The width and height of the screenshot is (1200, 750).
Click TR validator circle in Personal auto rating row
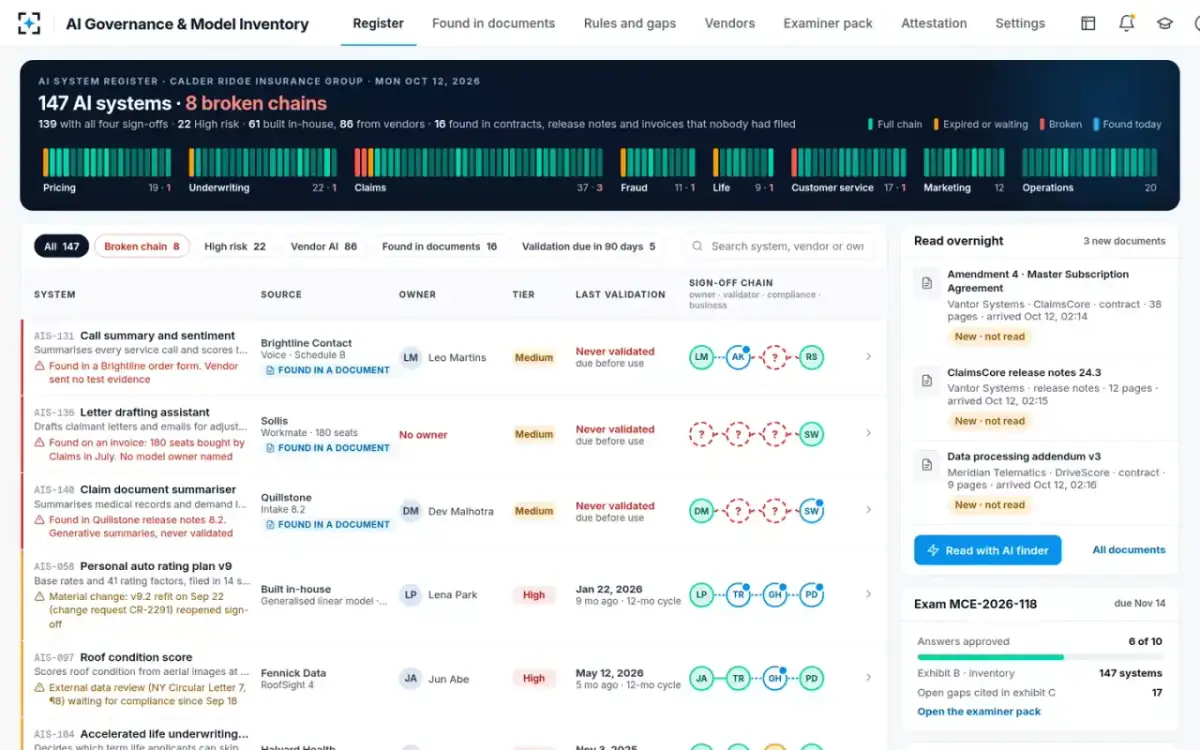click(738, 595)
